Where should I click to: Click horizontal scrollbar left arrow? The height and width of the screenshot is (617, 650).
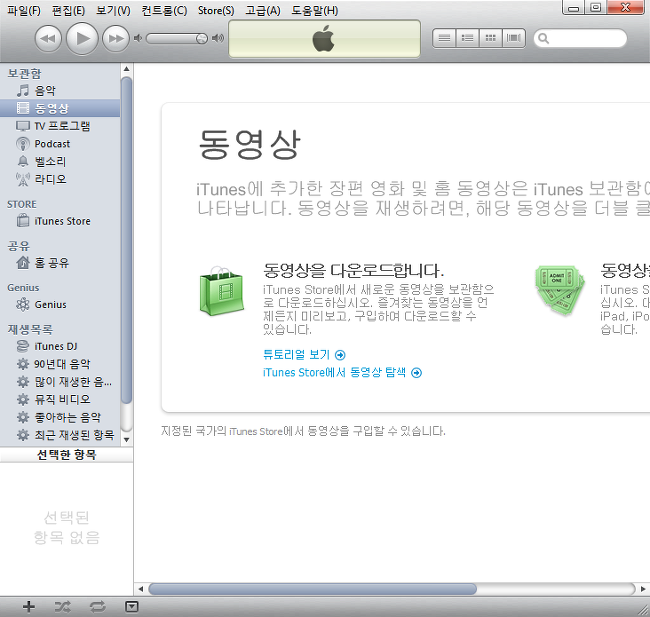141,589
